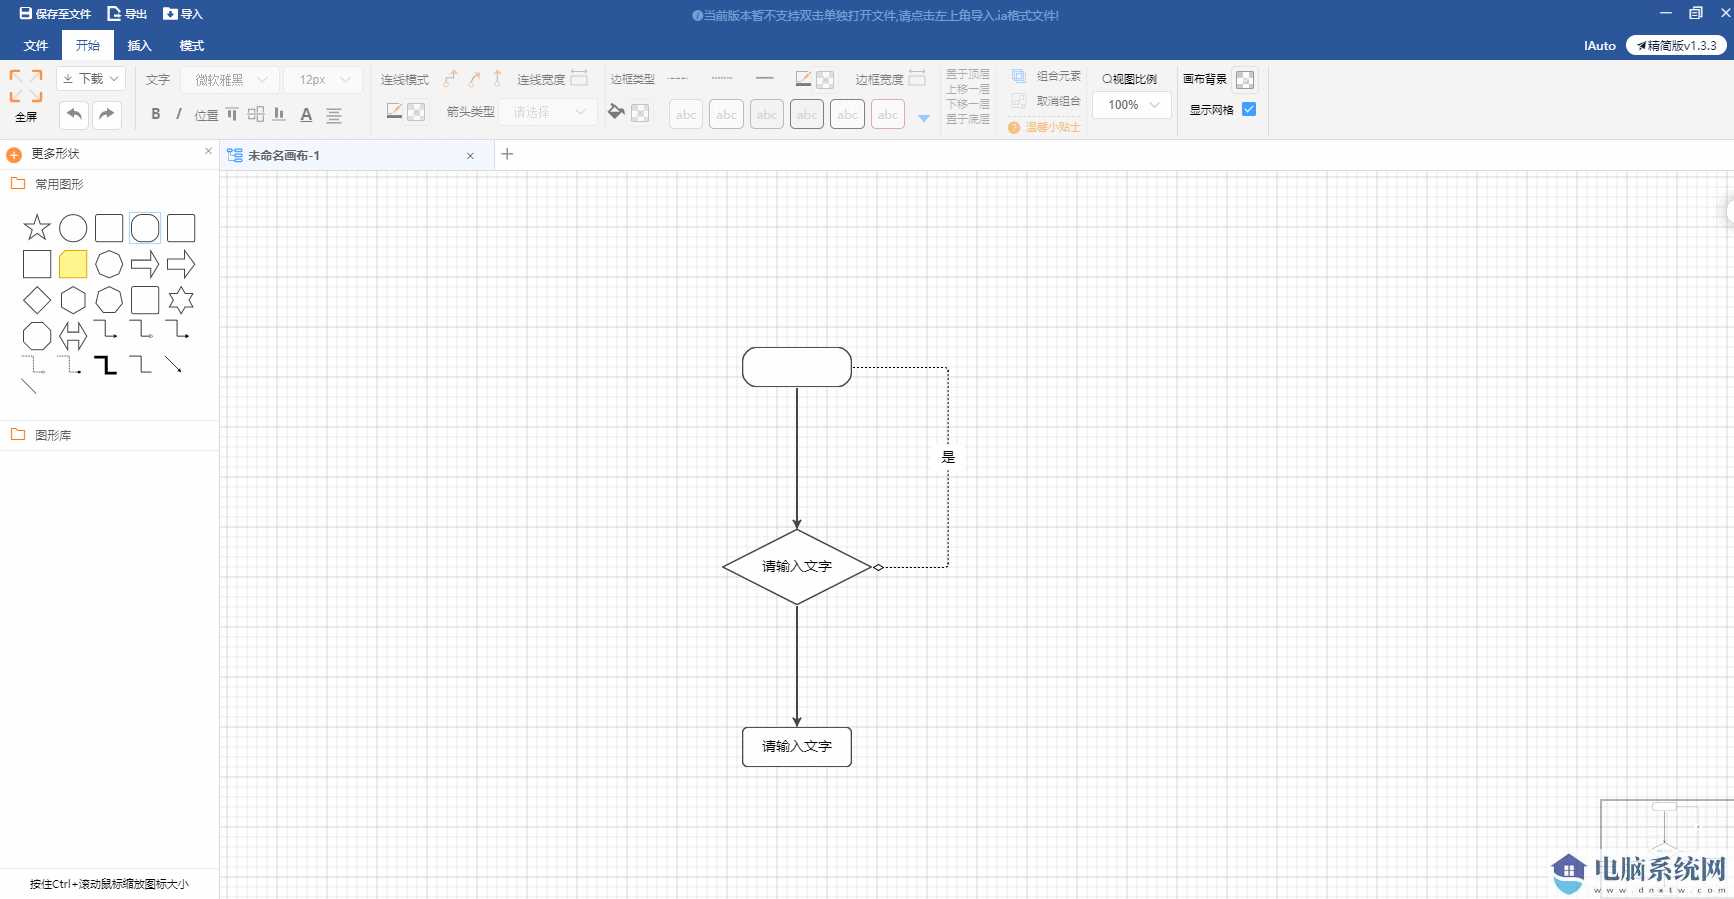Select the double-headed arrow shape

pos(73,336)
